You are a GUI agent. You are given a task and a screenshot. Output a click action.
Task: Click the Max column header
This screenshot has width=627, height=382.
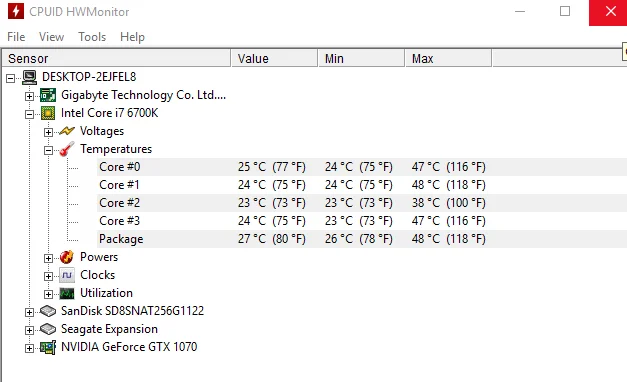coord(449,58)
